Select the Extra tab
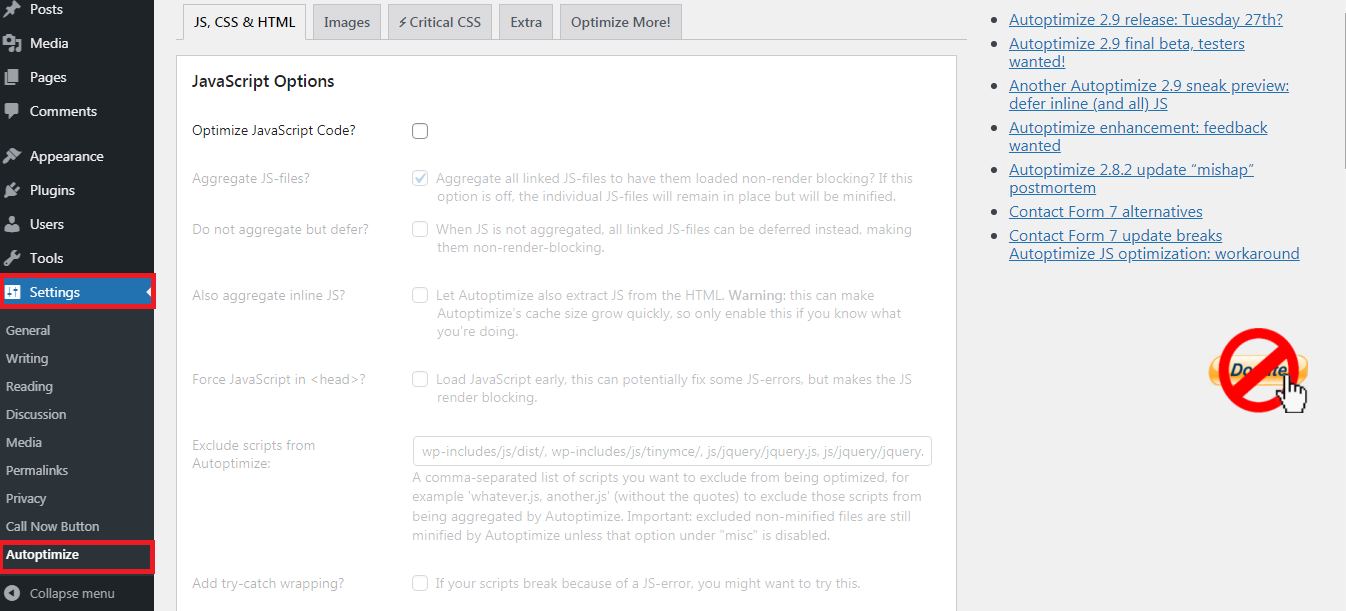The image size is (1346, 611). click(526, 22)
